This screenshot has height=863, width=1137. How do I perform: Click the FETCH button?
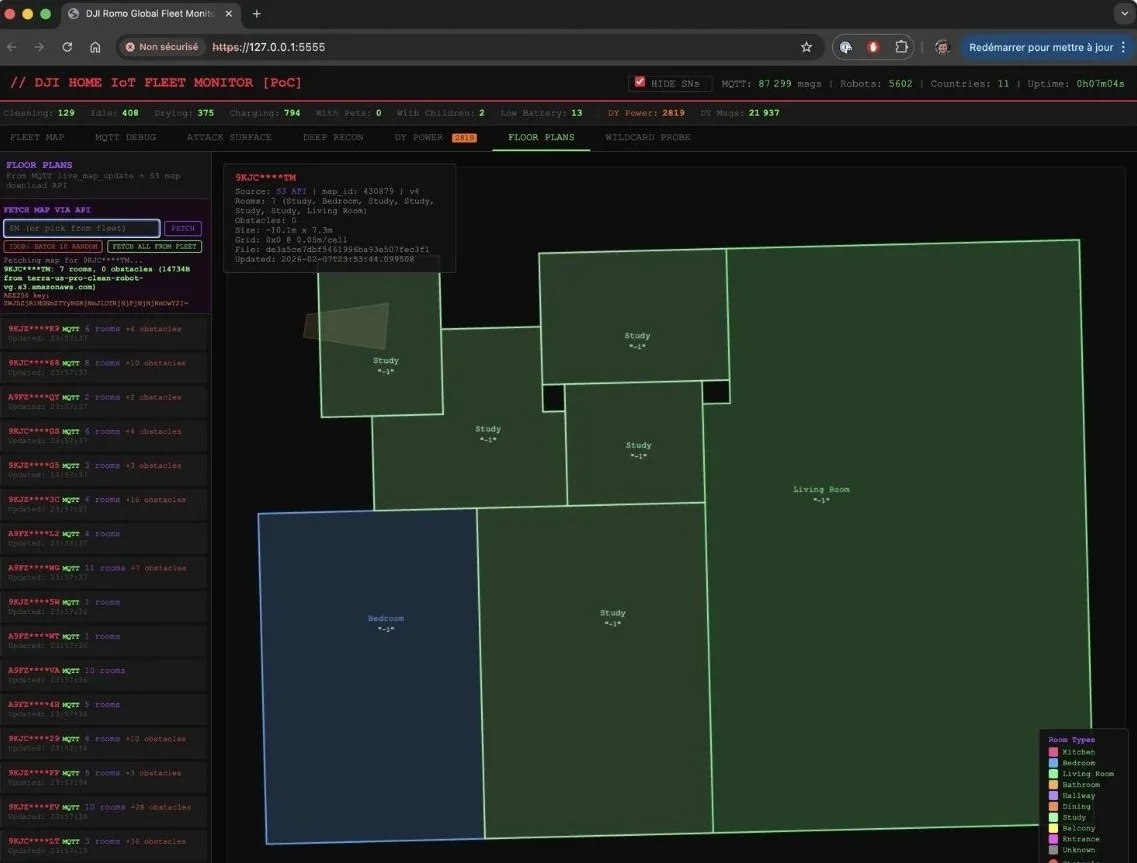pos(183,228)
